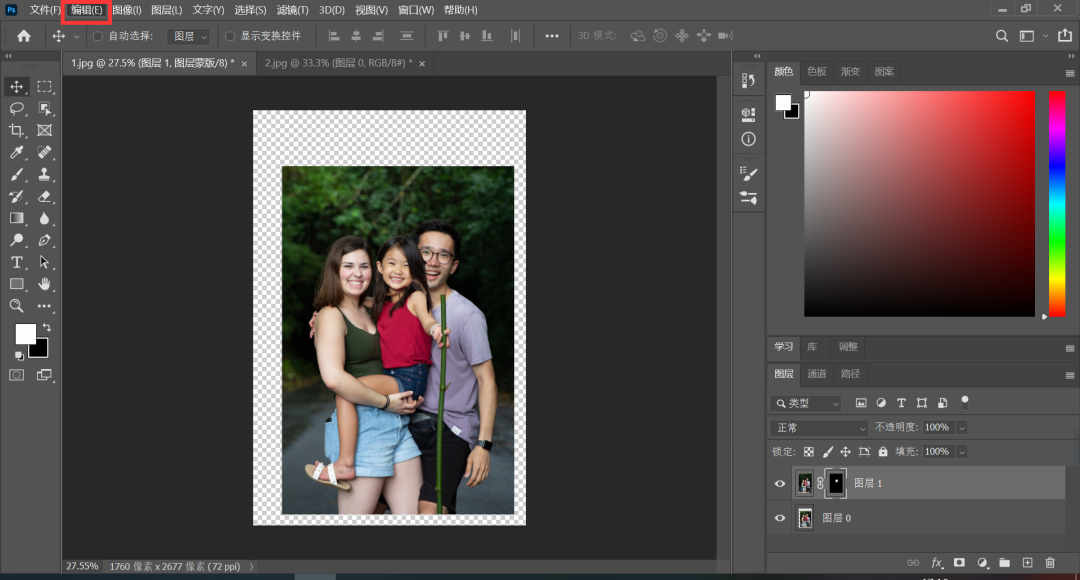The height and width of the screenshot is (580, 1080).
Task: Open the 类型 layer filter dropdown
Action: point(806,403)
